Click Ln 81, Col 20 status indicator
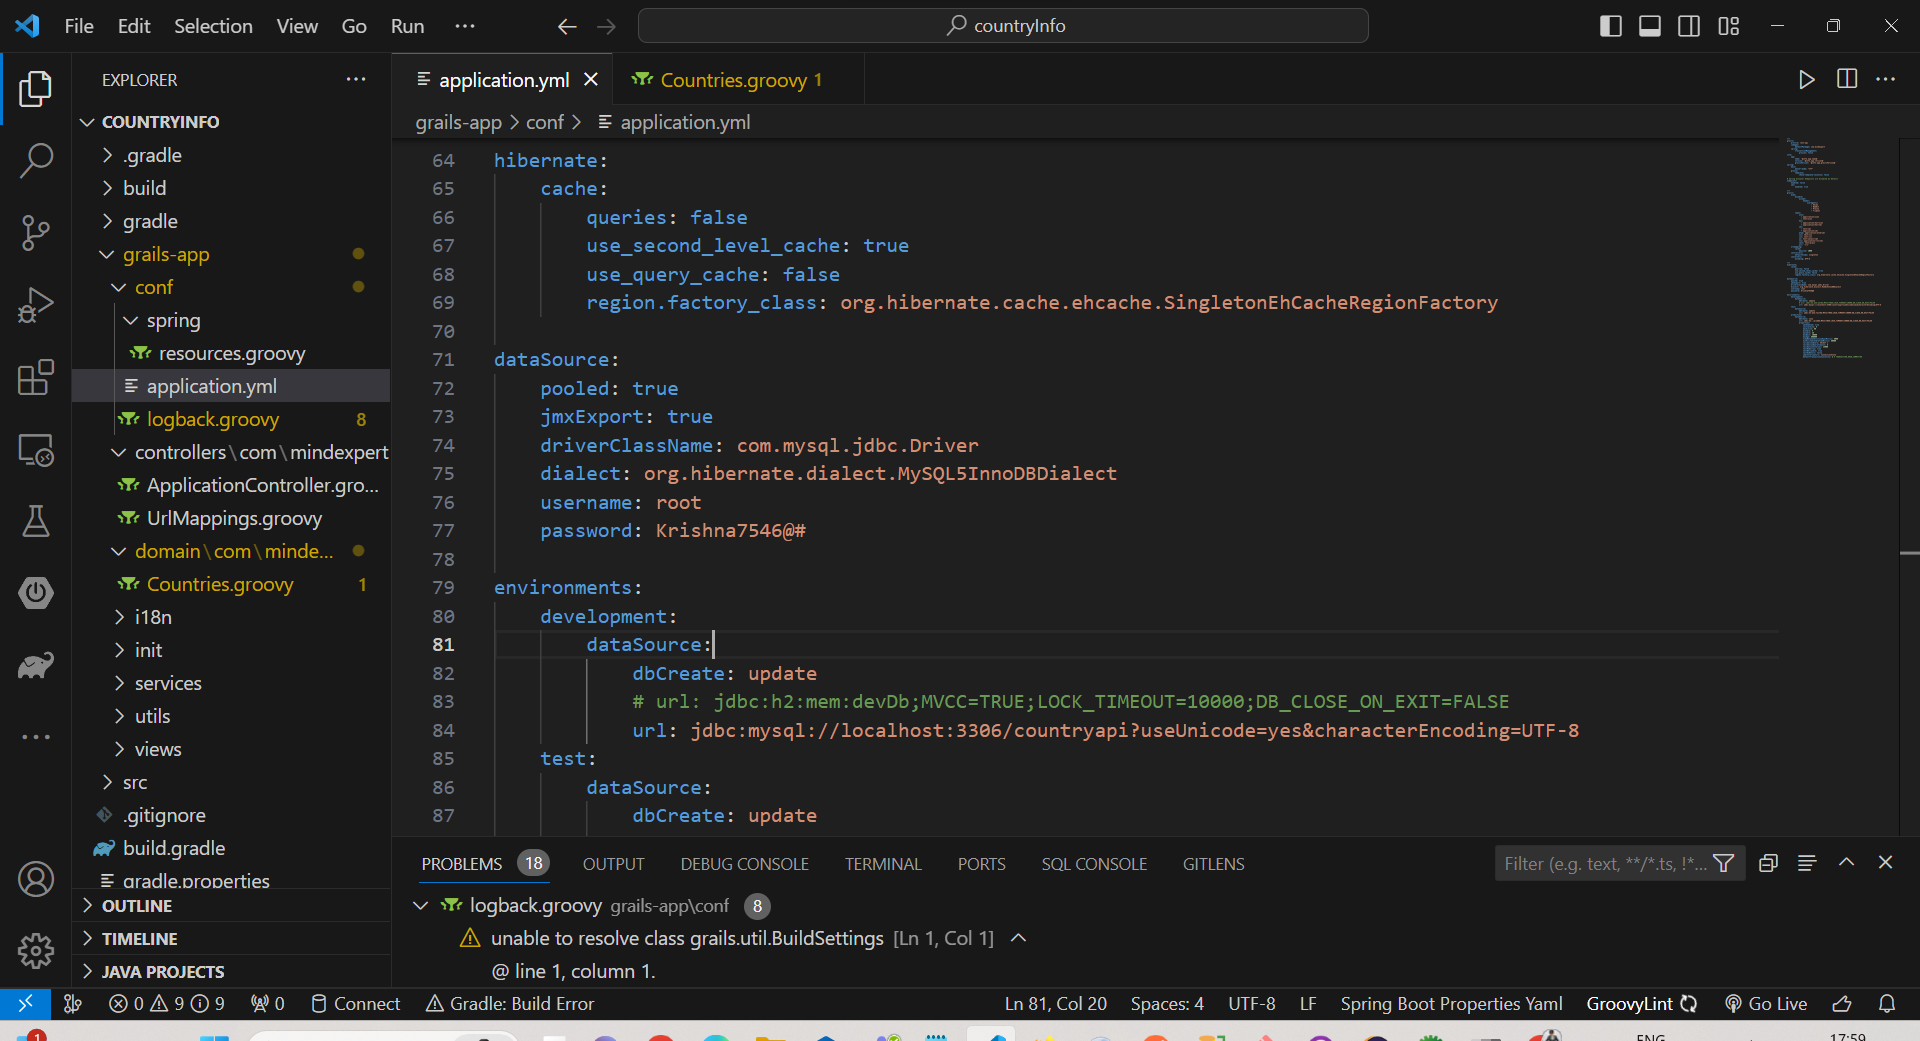 click(1055, 1003)
